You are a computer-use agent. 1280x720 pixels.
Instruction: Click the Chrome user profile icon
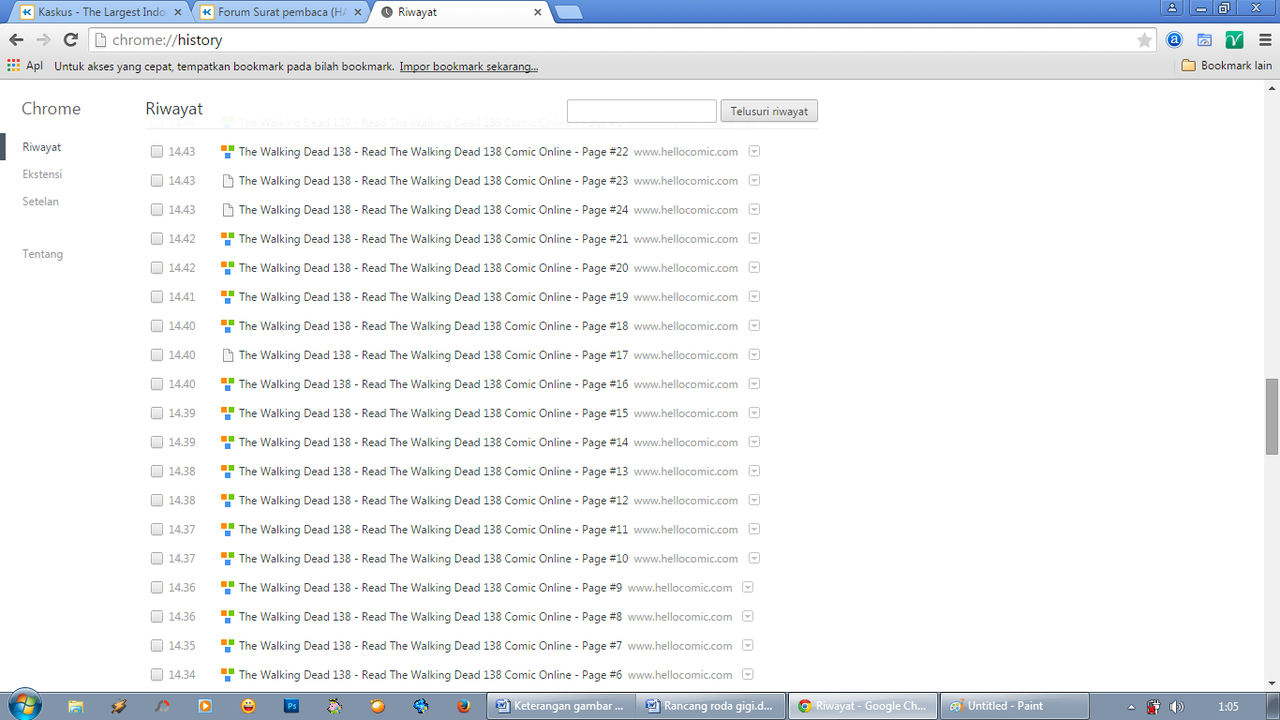tap(1171, 7)
